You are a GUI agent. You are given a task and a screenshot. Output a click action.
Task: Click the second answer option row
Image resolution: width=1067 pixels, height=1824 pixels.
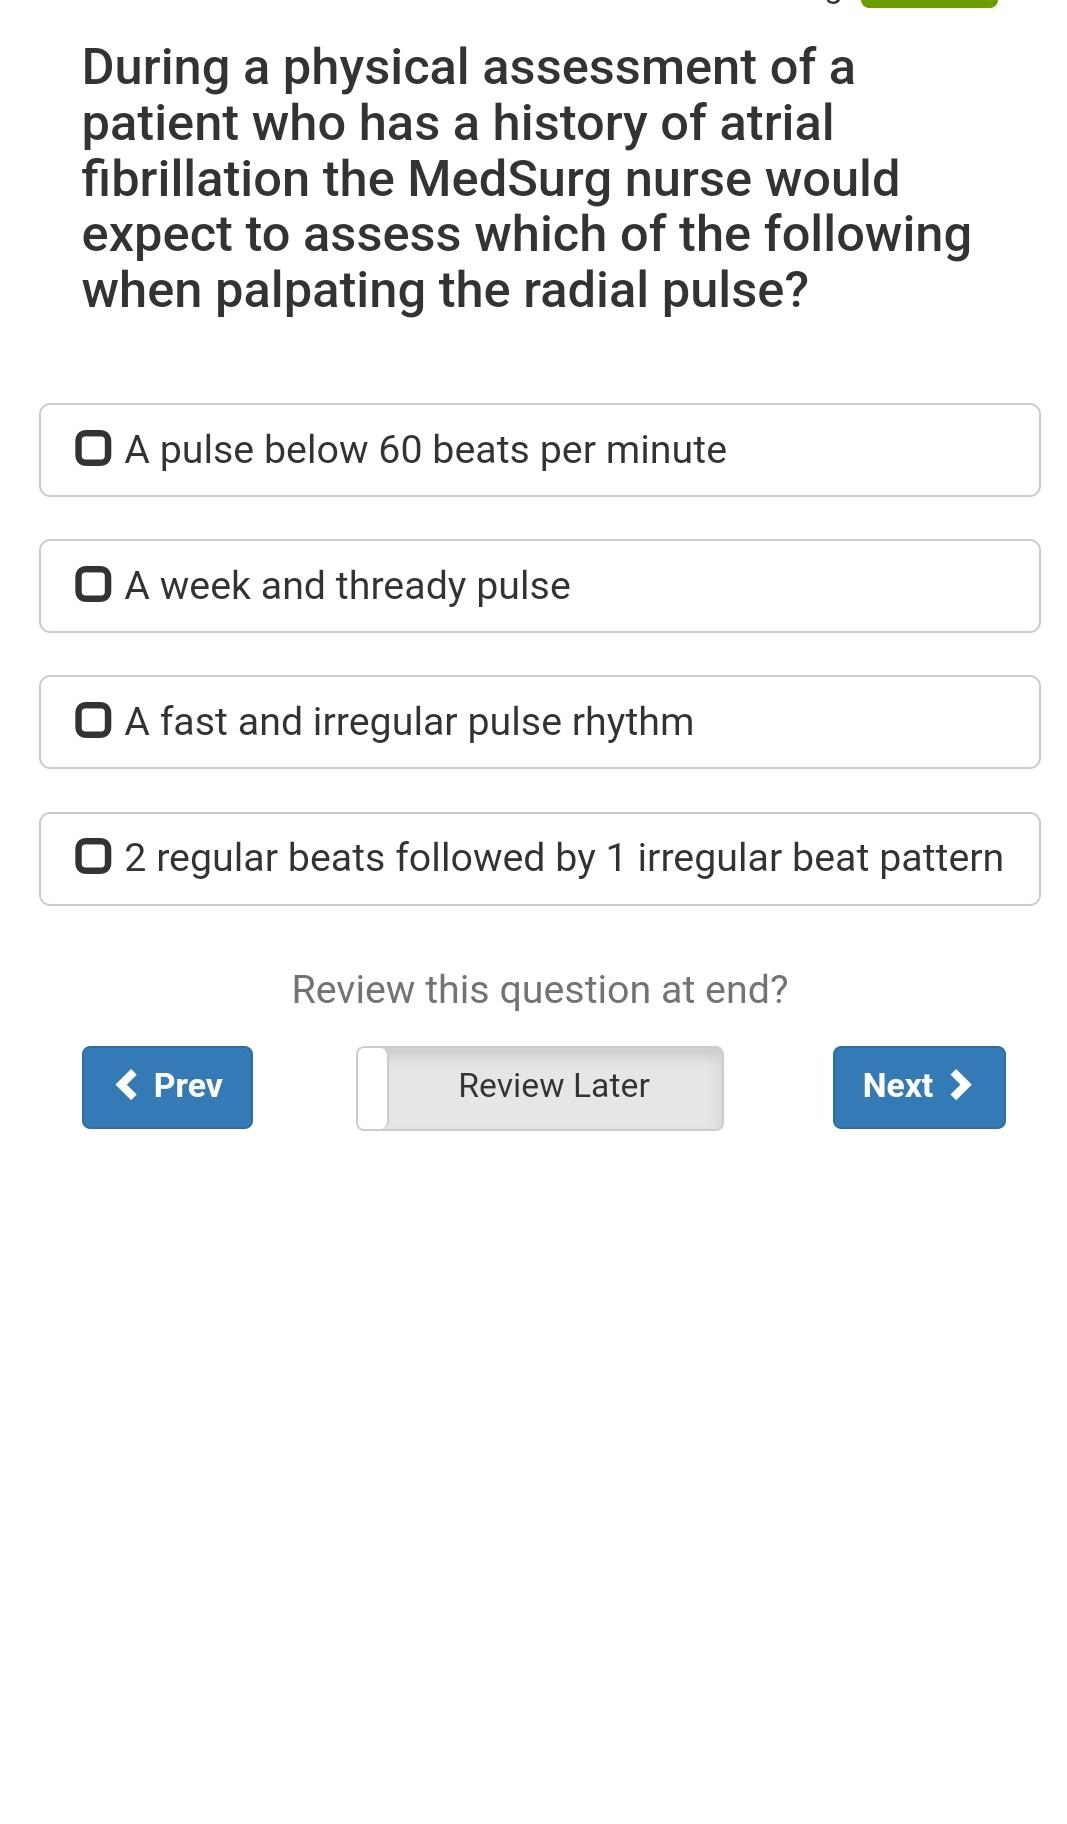click(x=539, y=586)
